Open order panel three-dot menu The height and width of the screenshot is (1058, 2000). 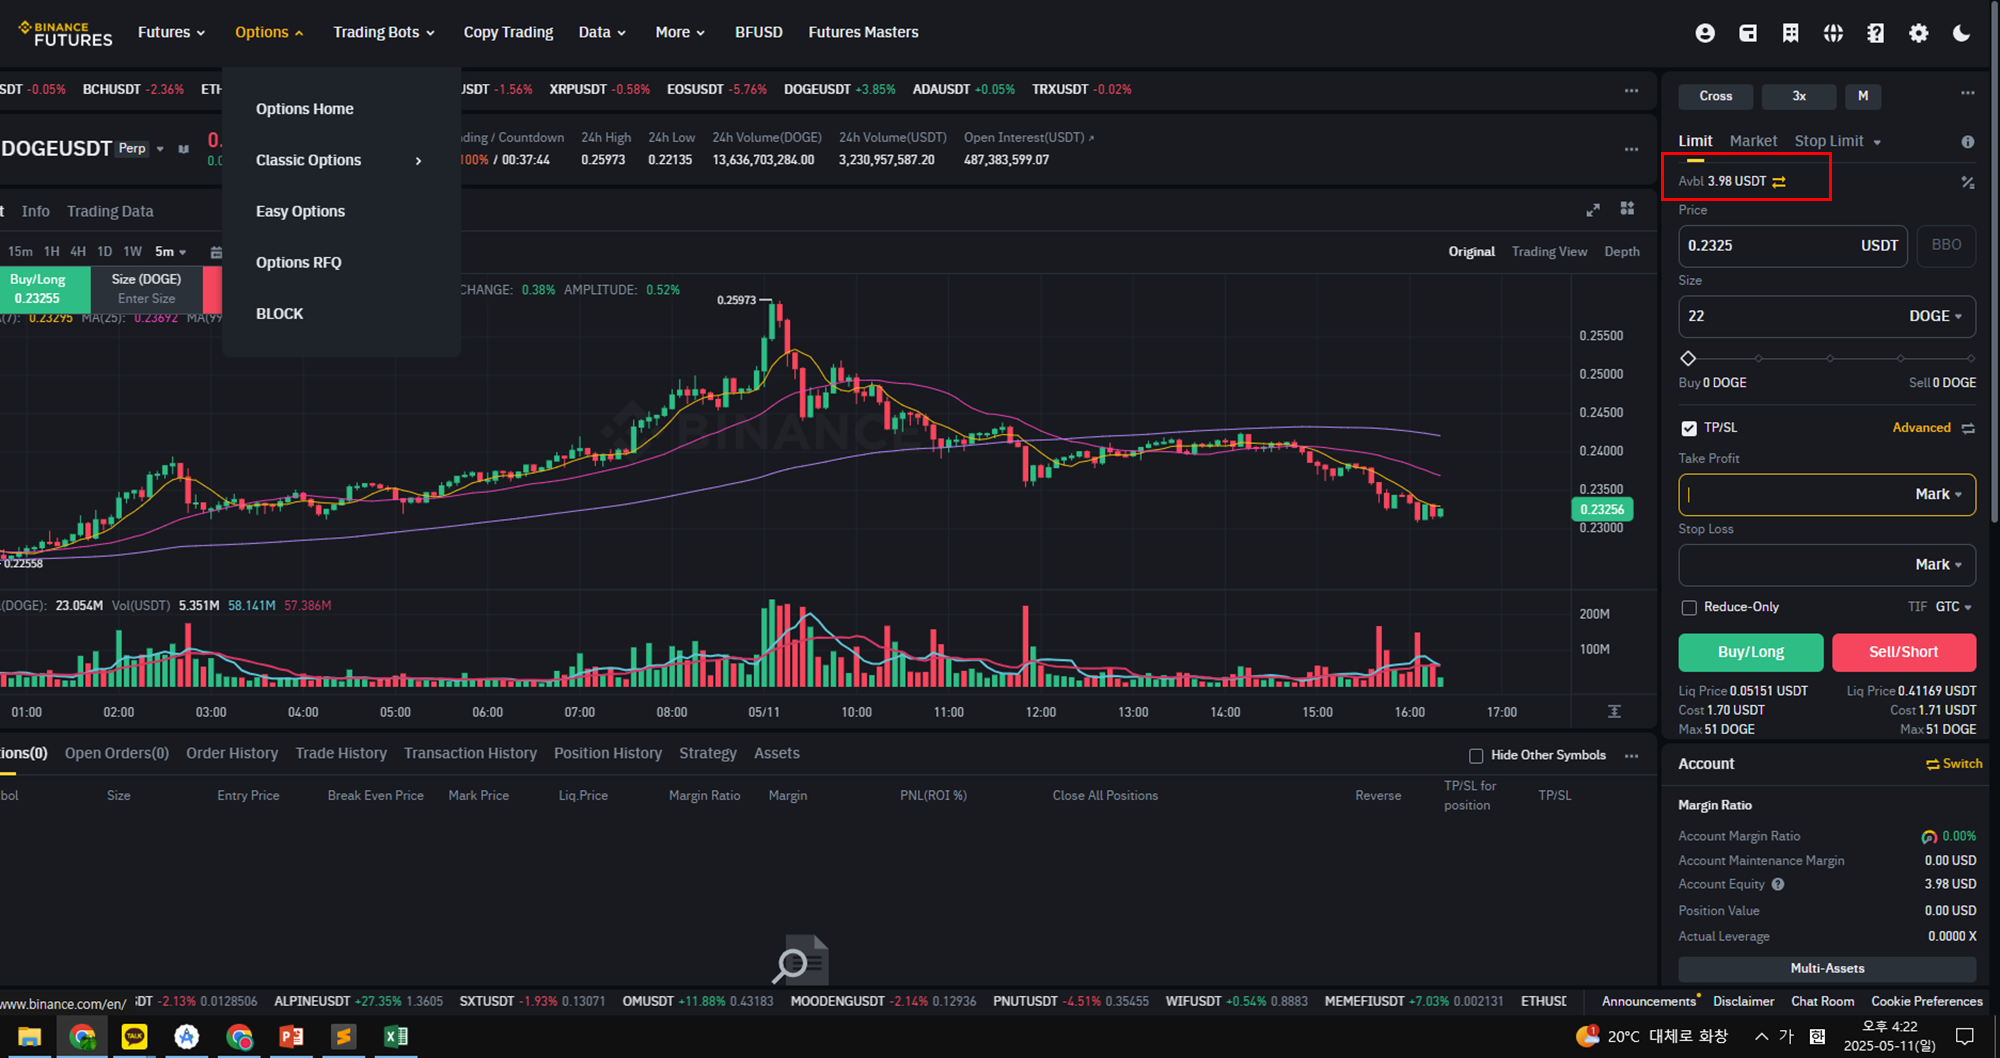1968,93
